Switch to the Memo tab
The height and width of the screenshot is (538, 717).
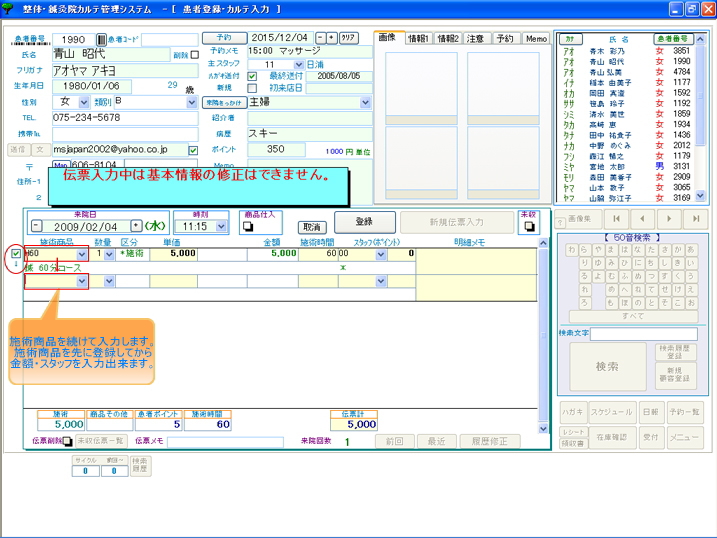[x=536, y=39]
